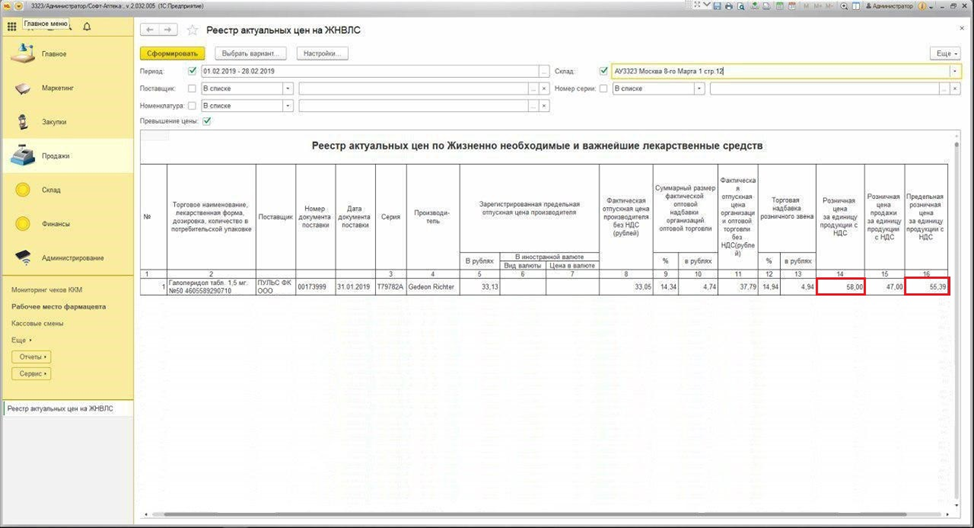Expand the Поставщик comparison type dropdown

[288, 88]
